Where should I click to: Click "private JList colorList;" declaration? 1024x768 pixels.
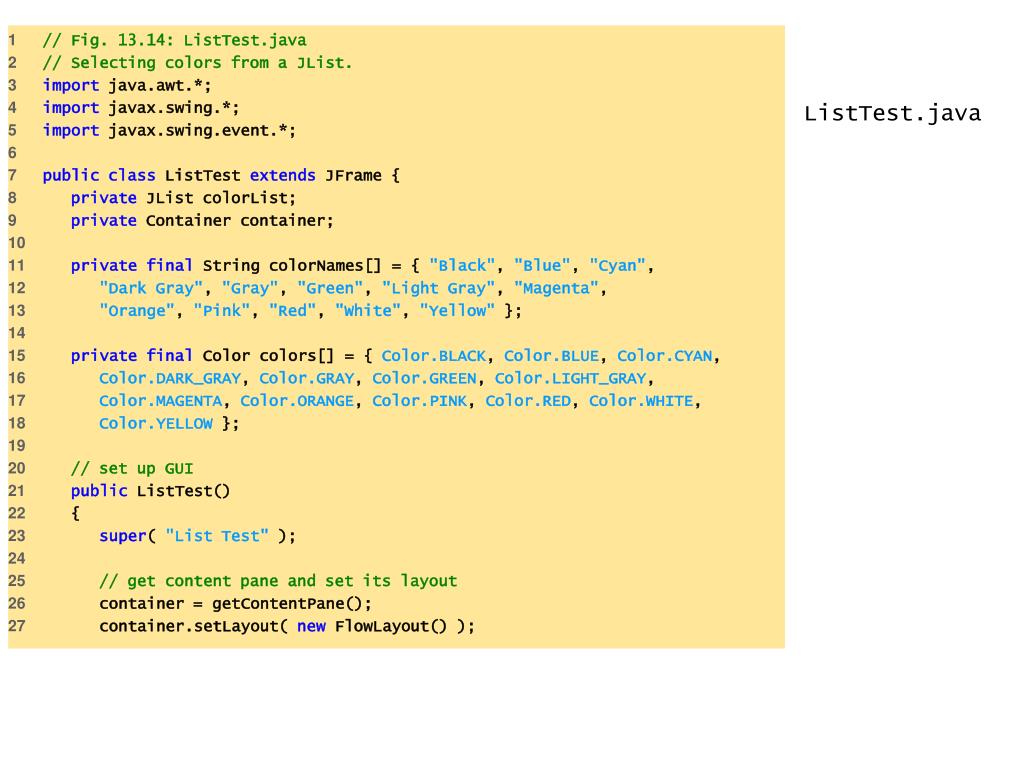(184, 198)
